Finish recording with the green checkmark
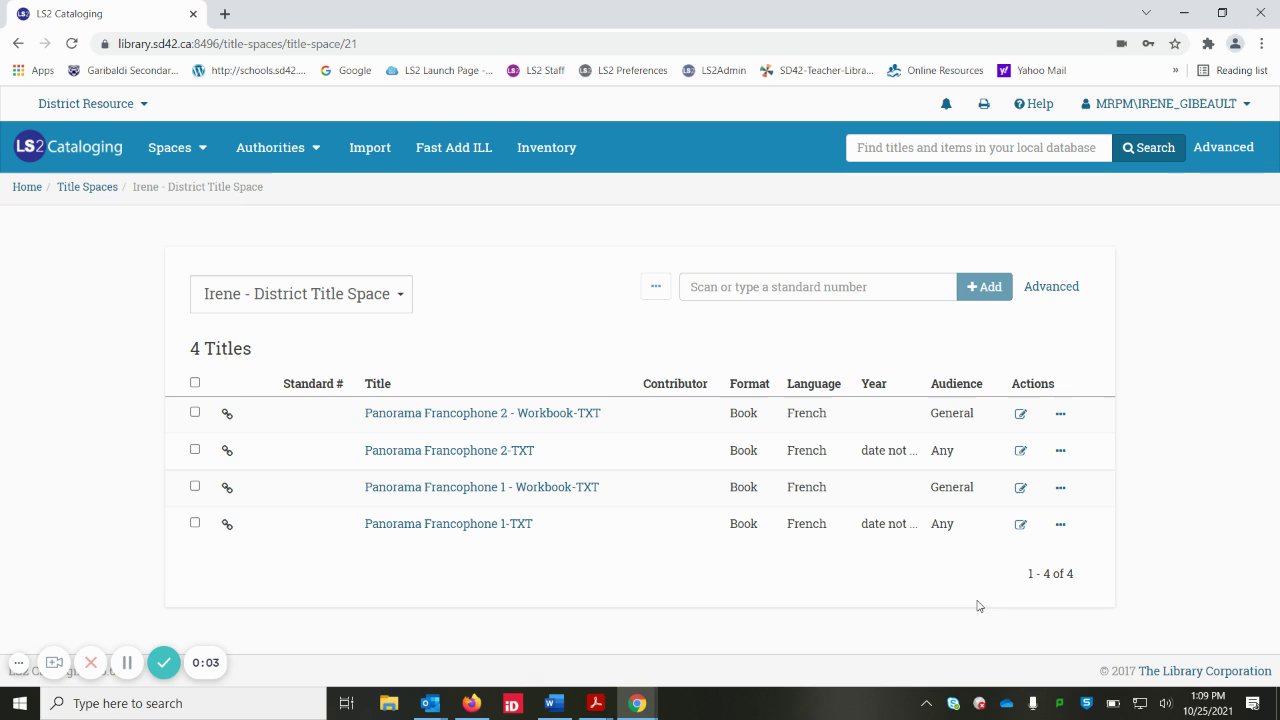The height and width of the screenshot is (720, 1280). click(x=164, y=662)
